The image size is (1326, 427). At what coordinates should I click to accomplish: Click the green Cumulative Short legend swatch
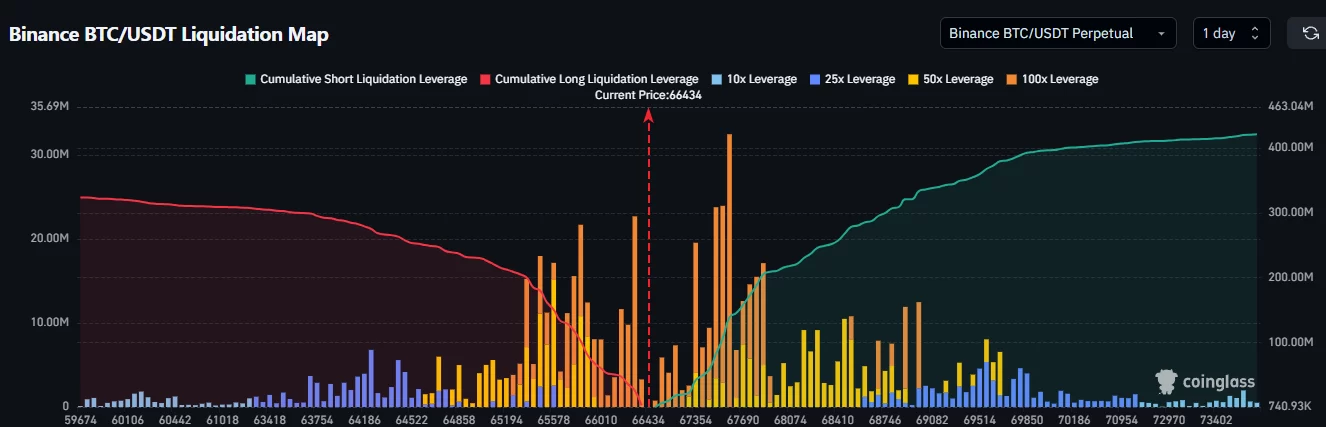click(250, 79)
